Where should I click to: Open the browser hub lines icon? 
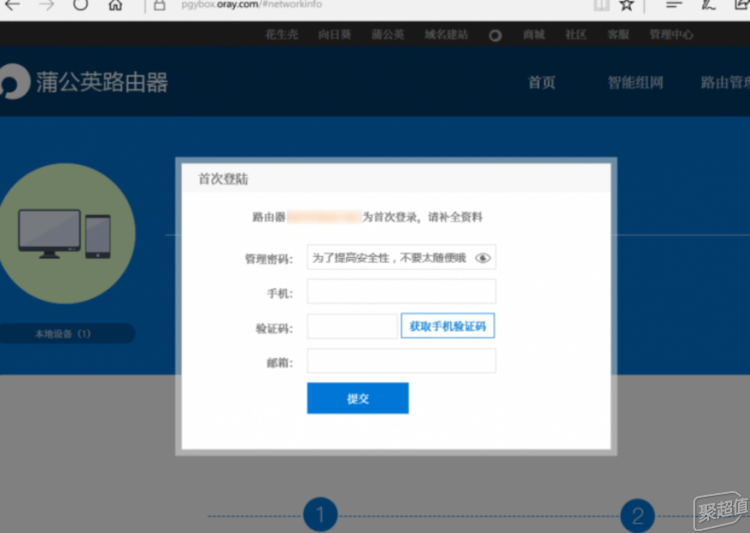(x=673, y=5)
